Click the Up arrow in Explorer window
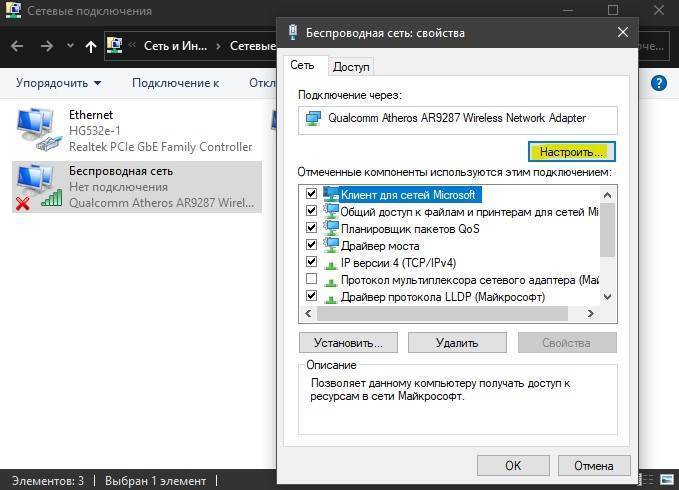Image resolution: width=679 pixels, height=490 pixels. (x=91, y=46)
